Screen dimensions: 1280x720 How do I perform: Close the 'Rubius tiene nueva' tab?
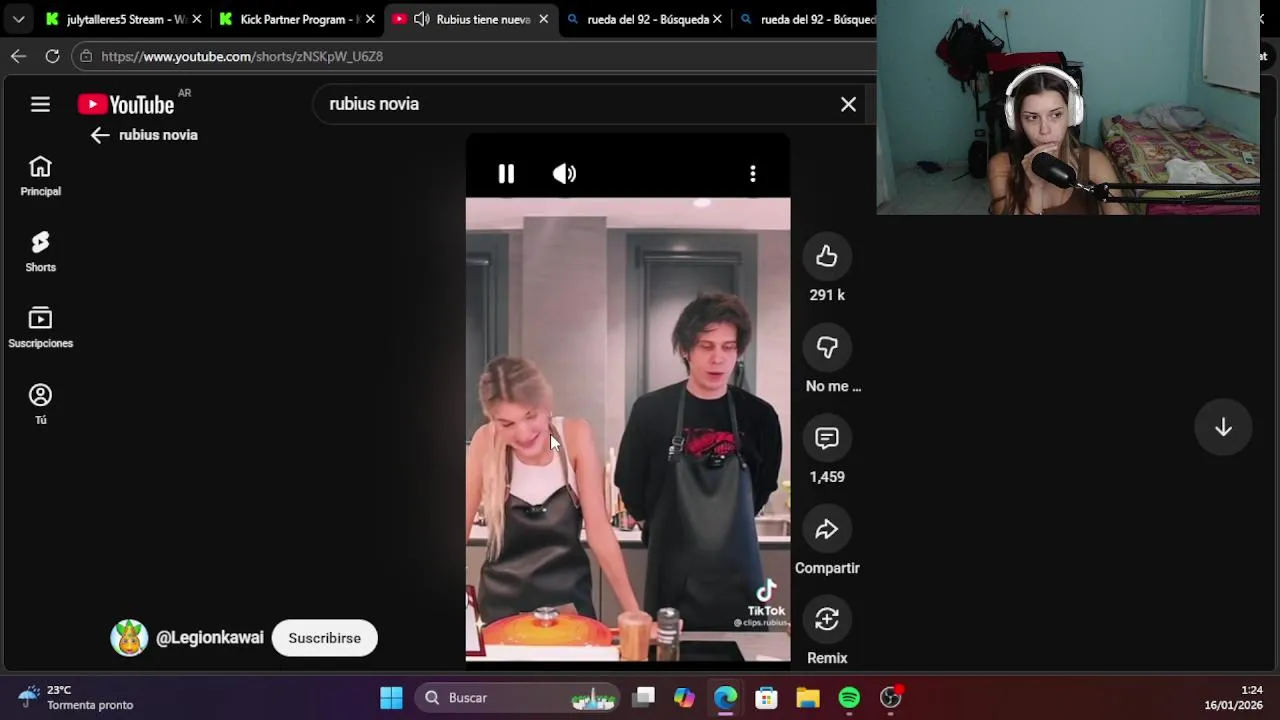(544, 19)
